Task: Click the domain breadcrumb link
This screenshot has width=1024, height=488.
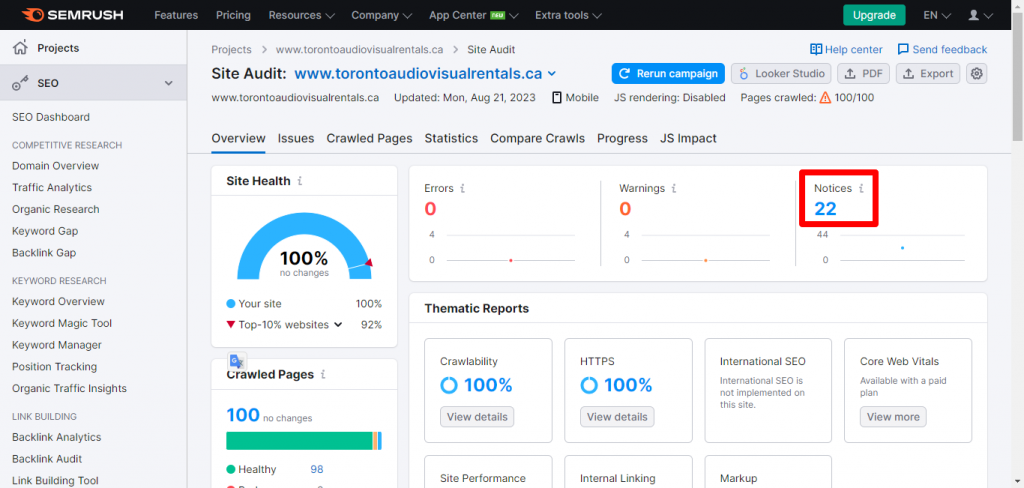Action: point(360,50)
